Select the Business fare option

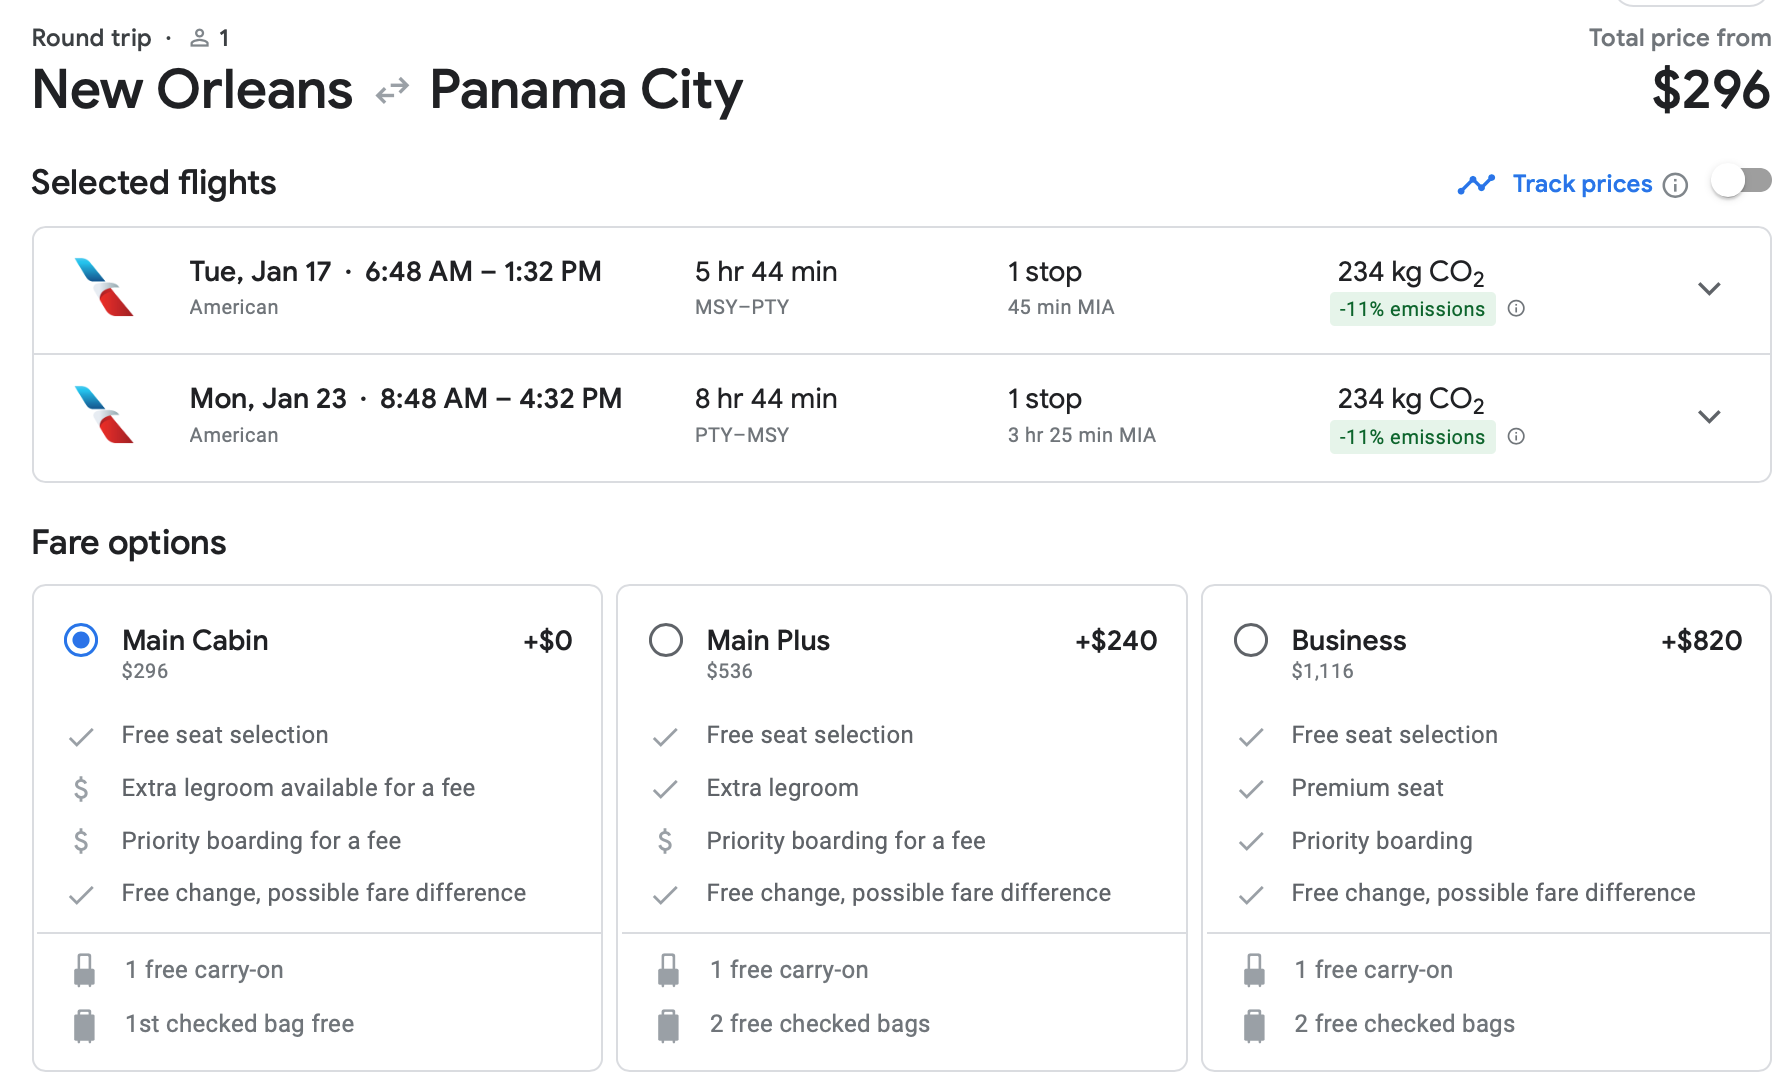click(x=1251, y=640)
